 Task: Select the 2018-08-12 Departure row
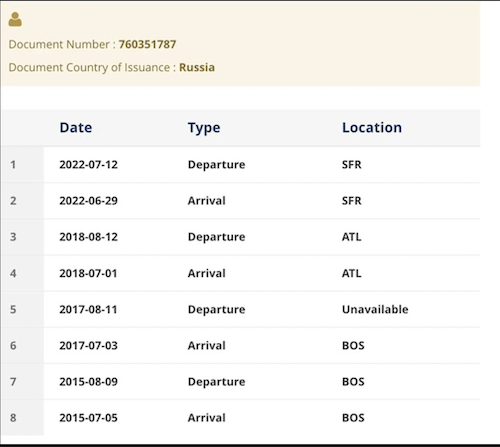pyautogui.click(x=241, y=237)
